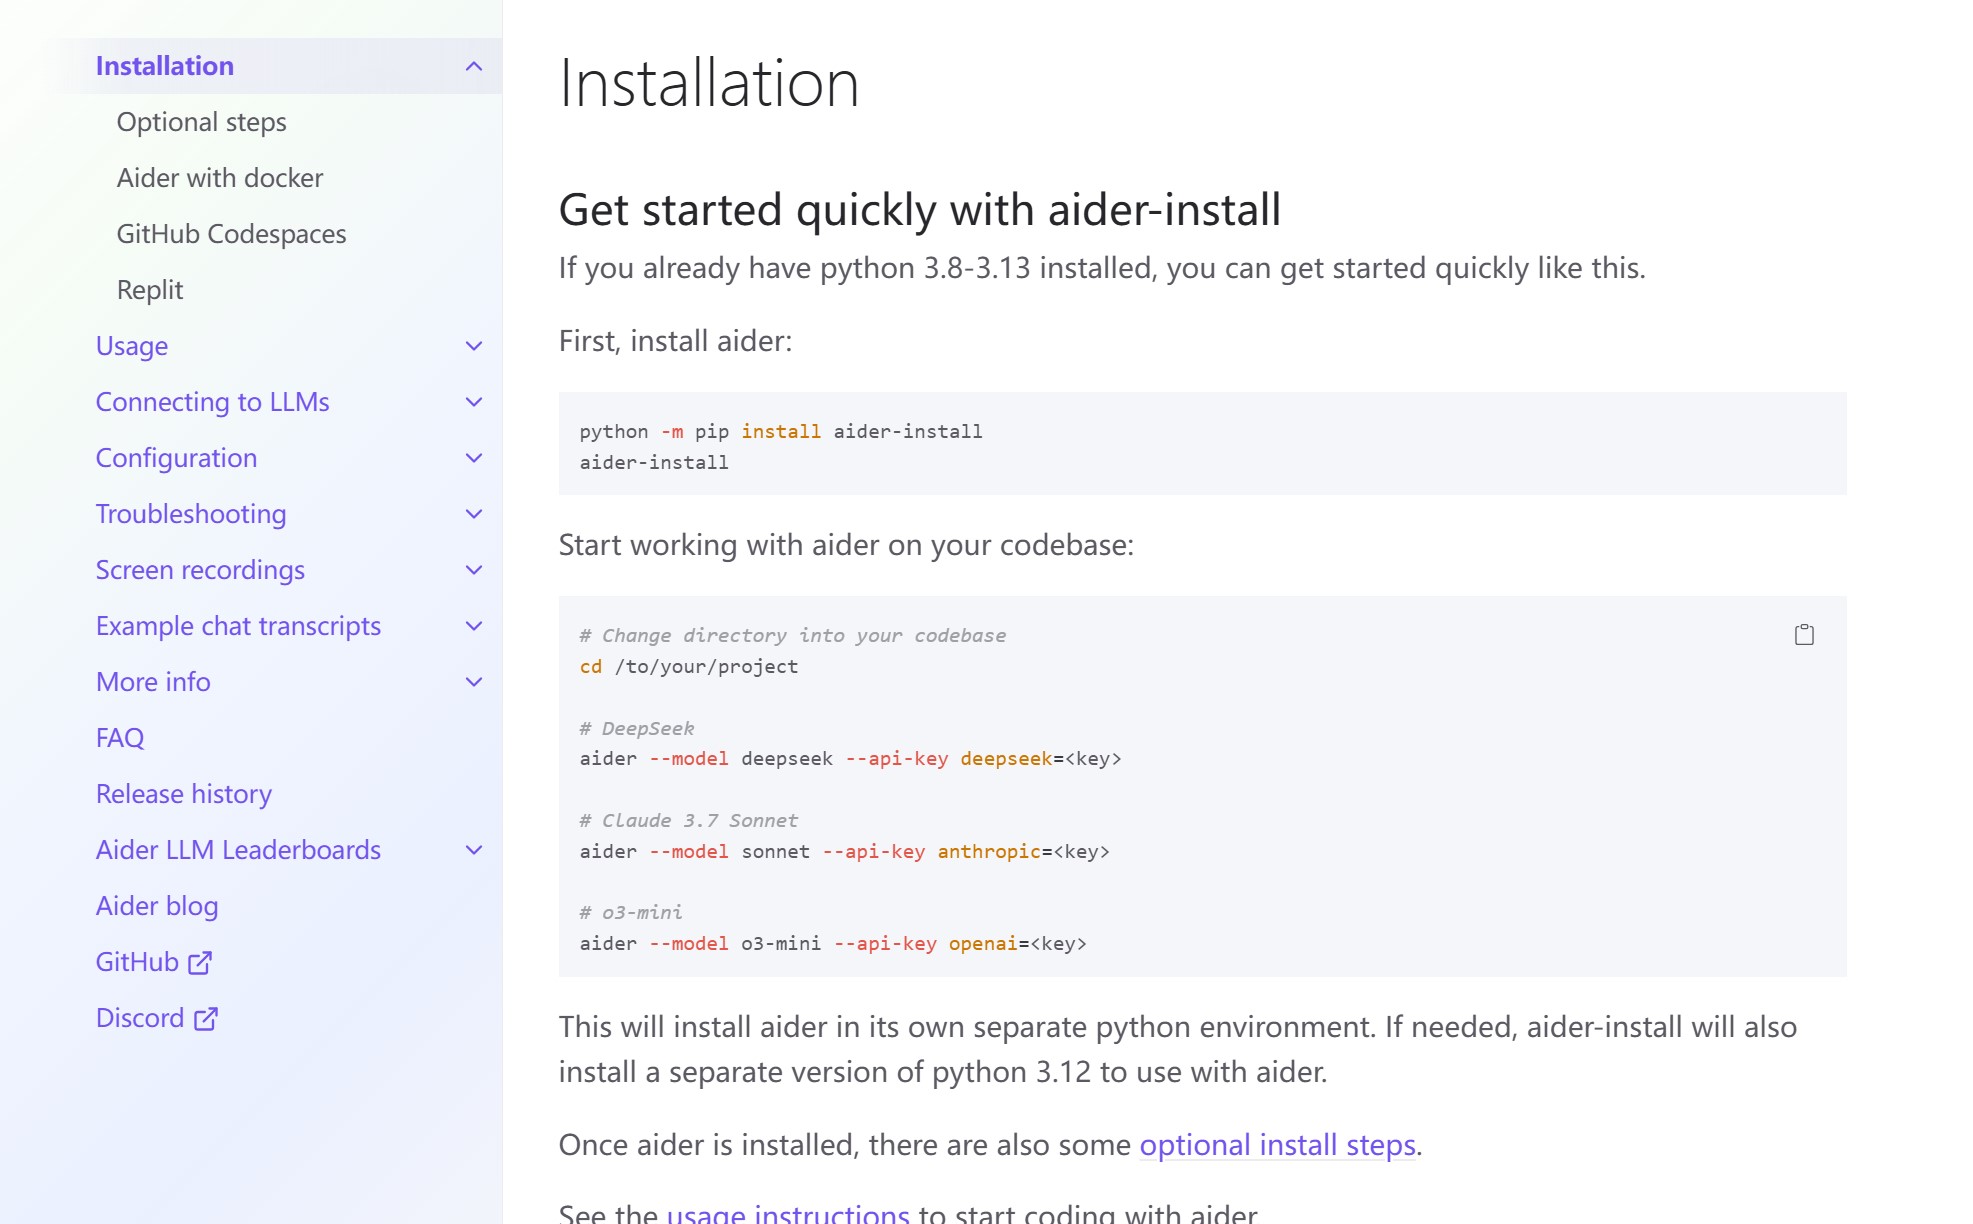Copy the codebase commands code block

click(1803, 635)
